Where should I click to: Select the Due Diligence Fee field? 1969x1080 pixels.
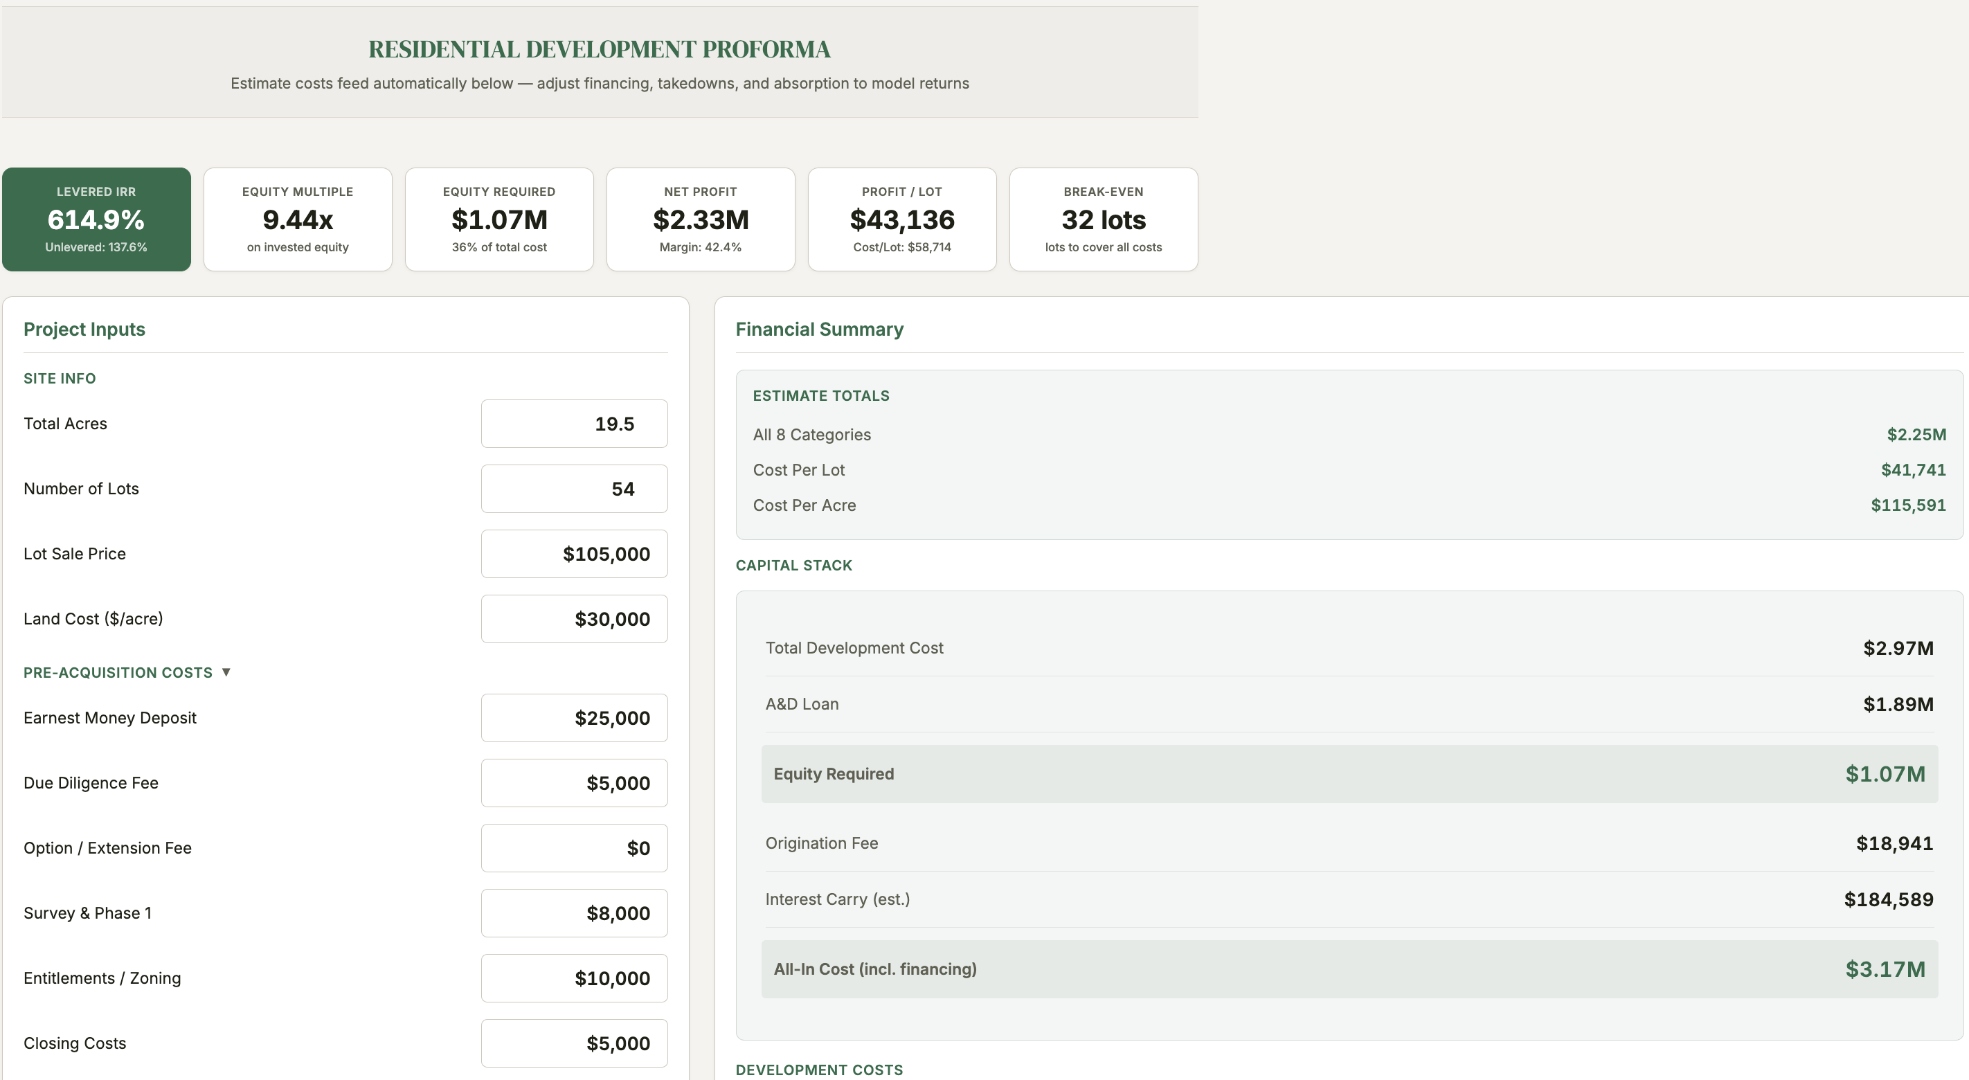point(573,783)
